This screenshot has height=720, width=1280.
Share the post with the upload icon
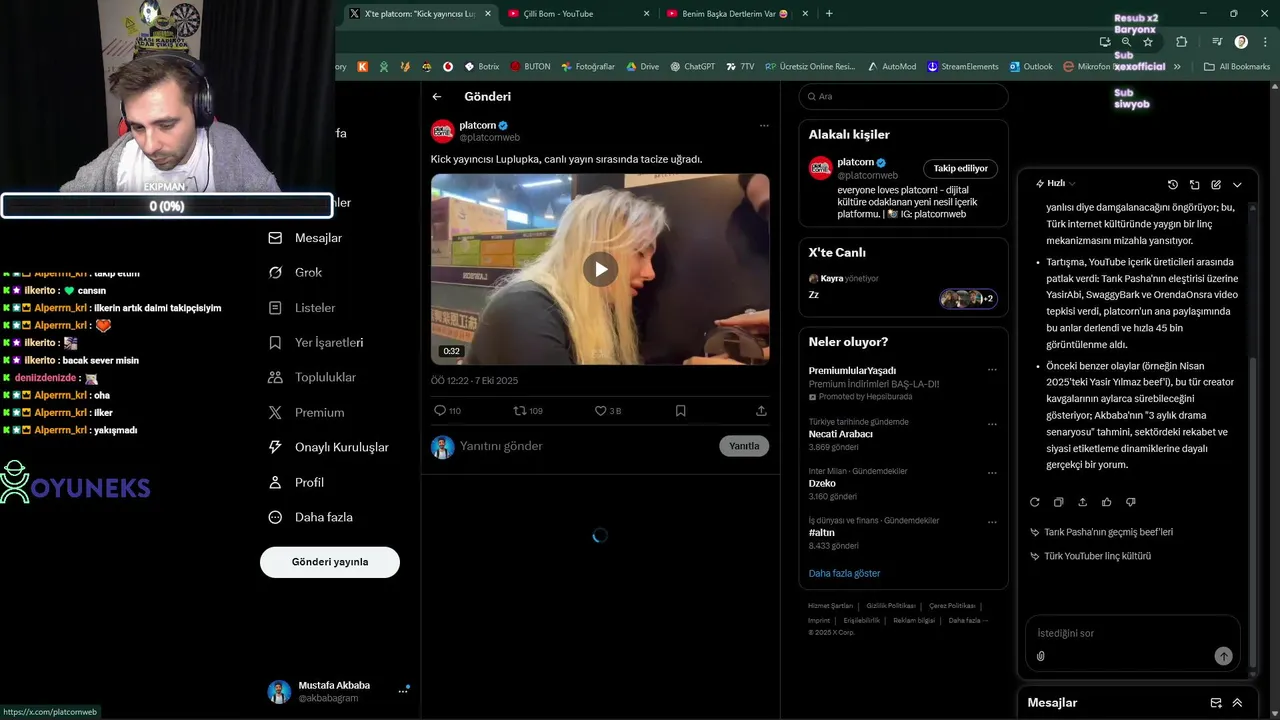pos(761,411)
